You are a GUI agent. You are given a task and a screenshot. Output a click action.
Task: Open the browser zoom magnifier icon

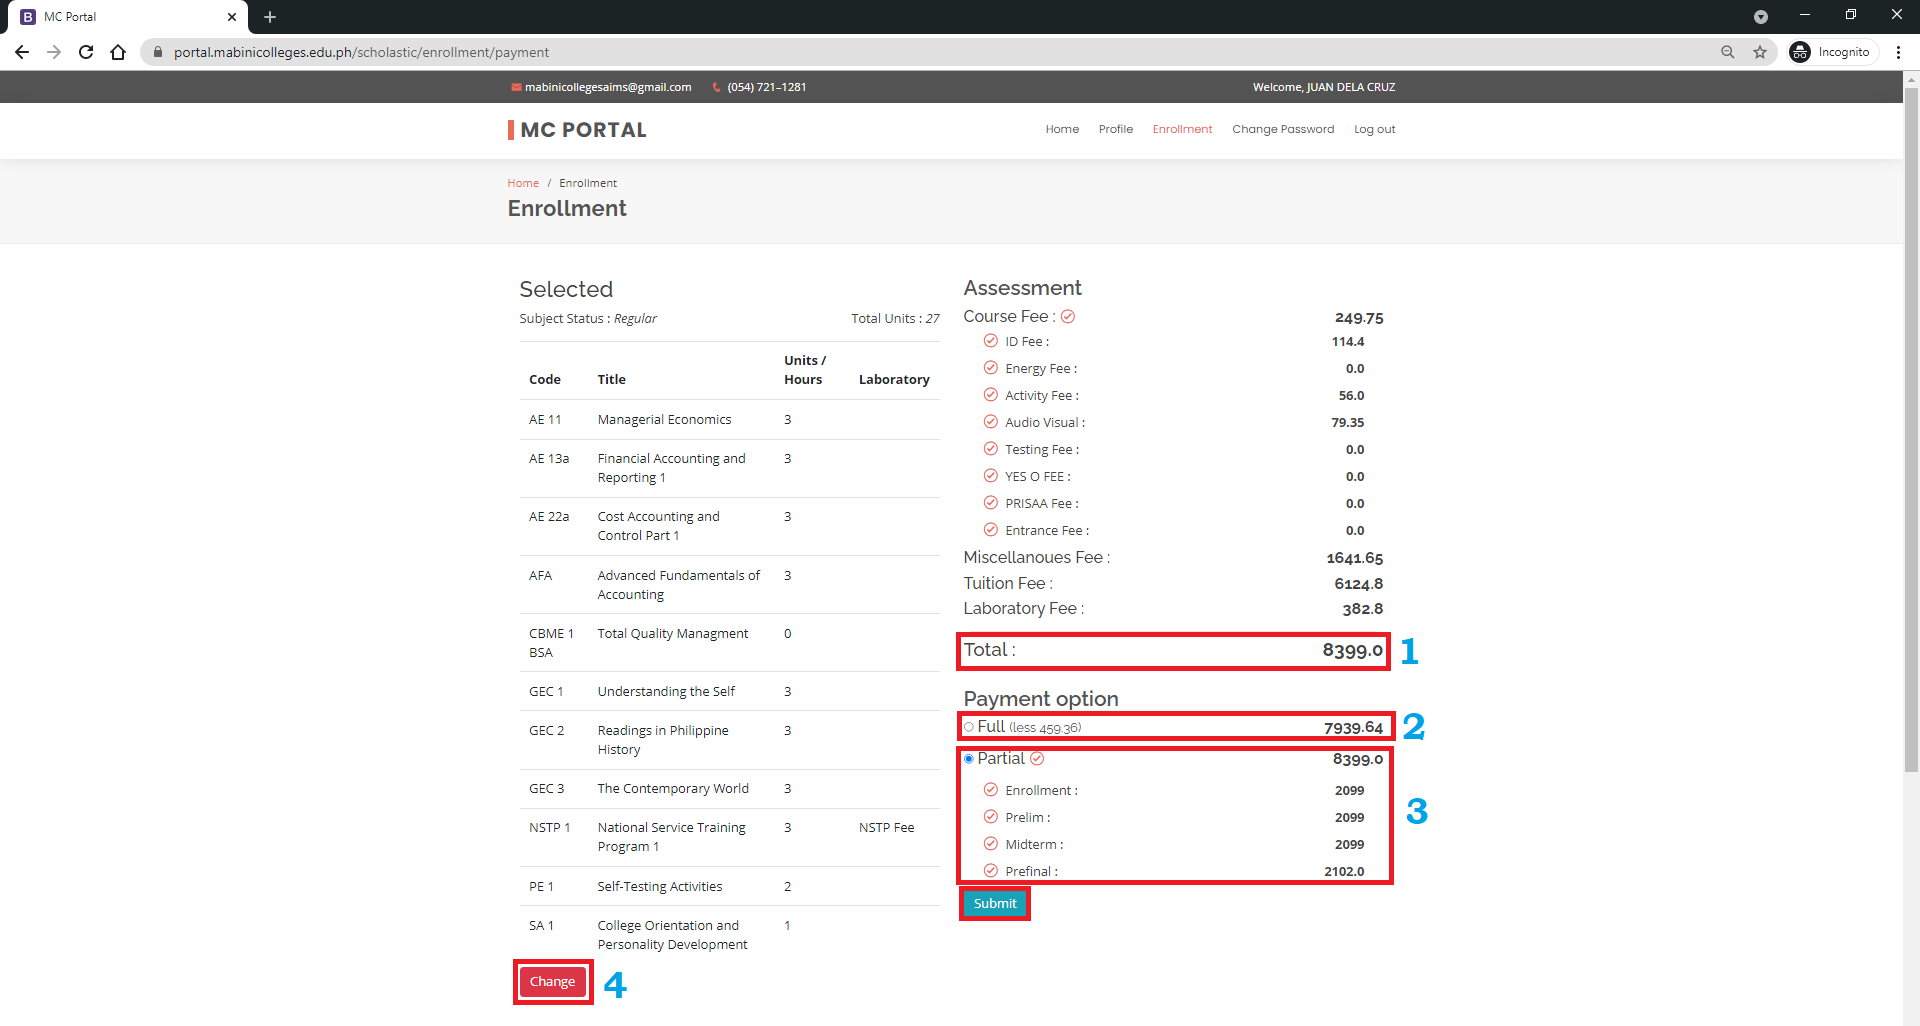1727,52
